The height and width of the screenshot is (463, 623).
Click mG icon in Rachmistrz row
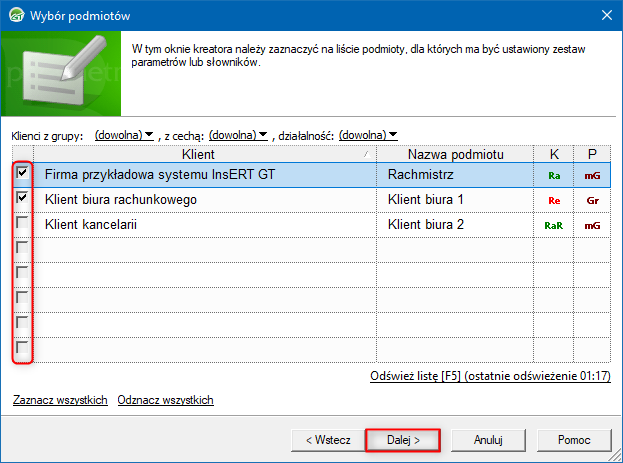(x=592, y=176)
